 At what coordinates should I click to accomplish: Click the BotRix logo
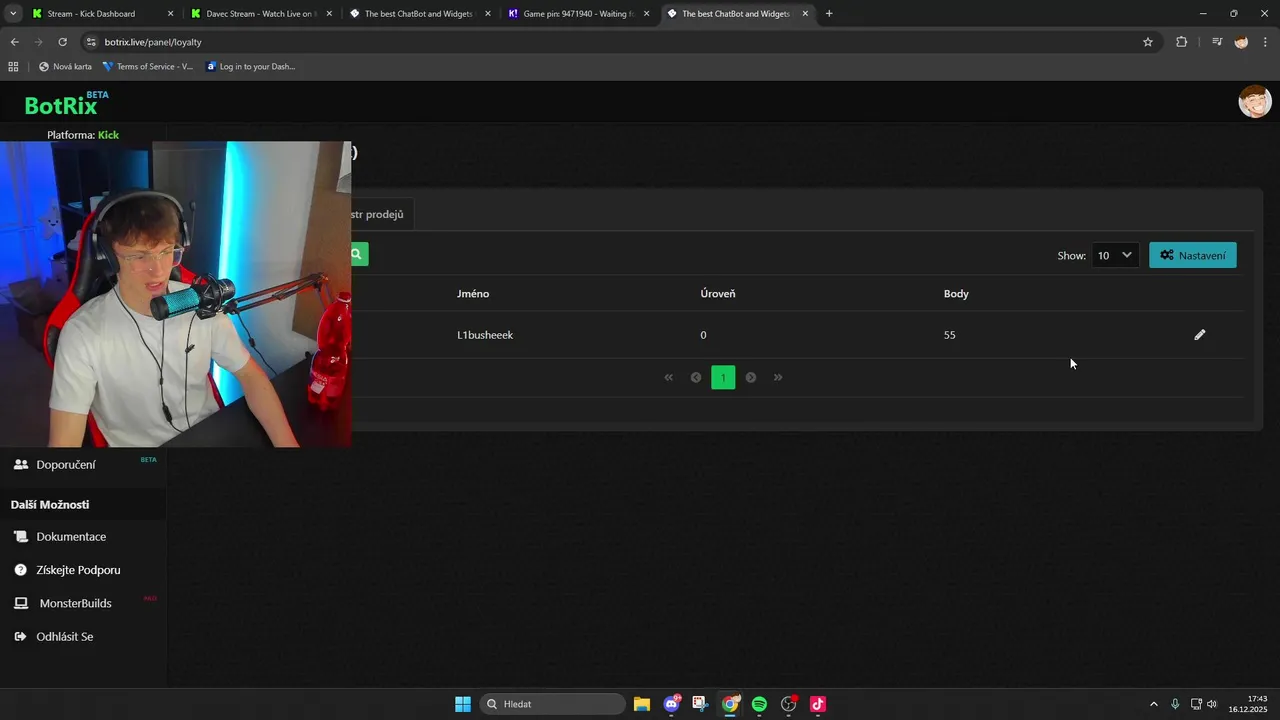[x=66, y=104]
